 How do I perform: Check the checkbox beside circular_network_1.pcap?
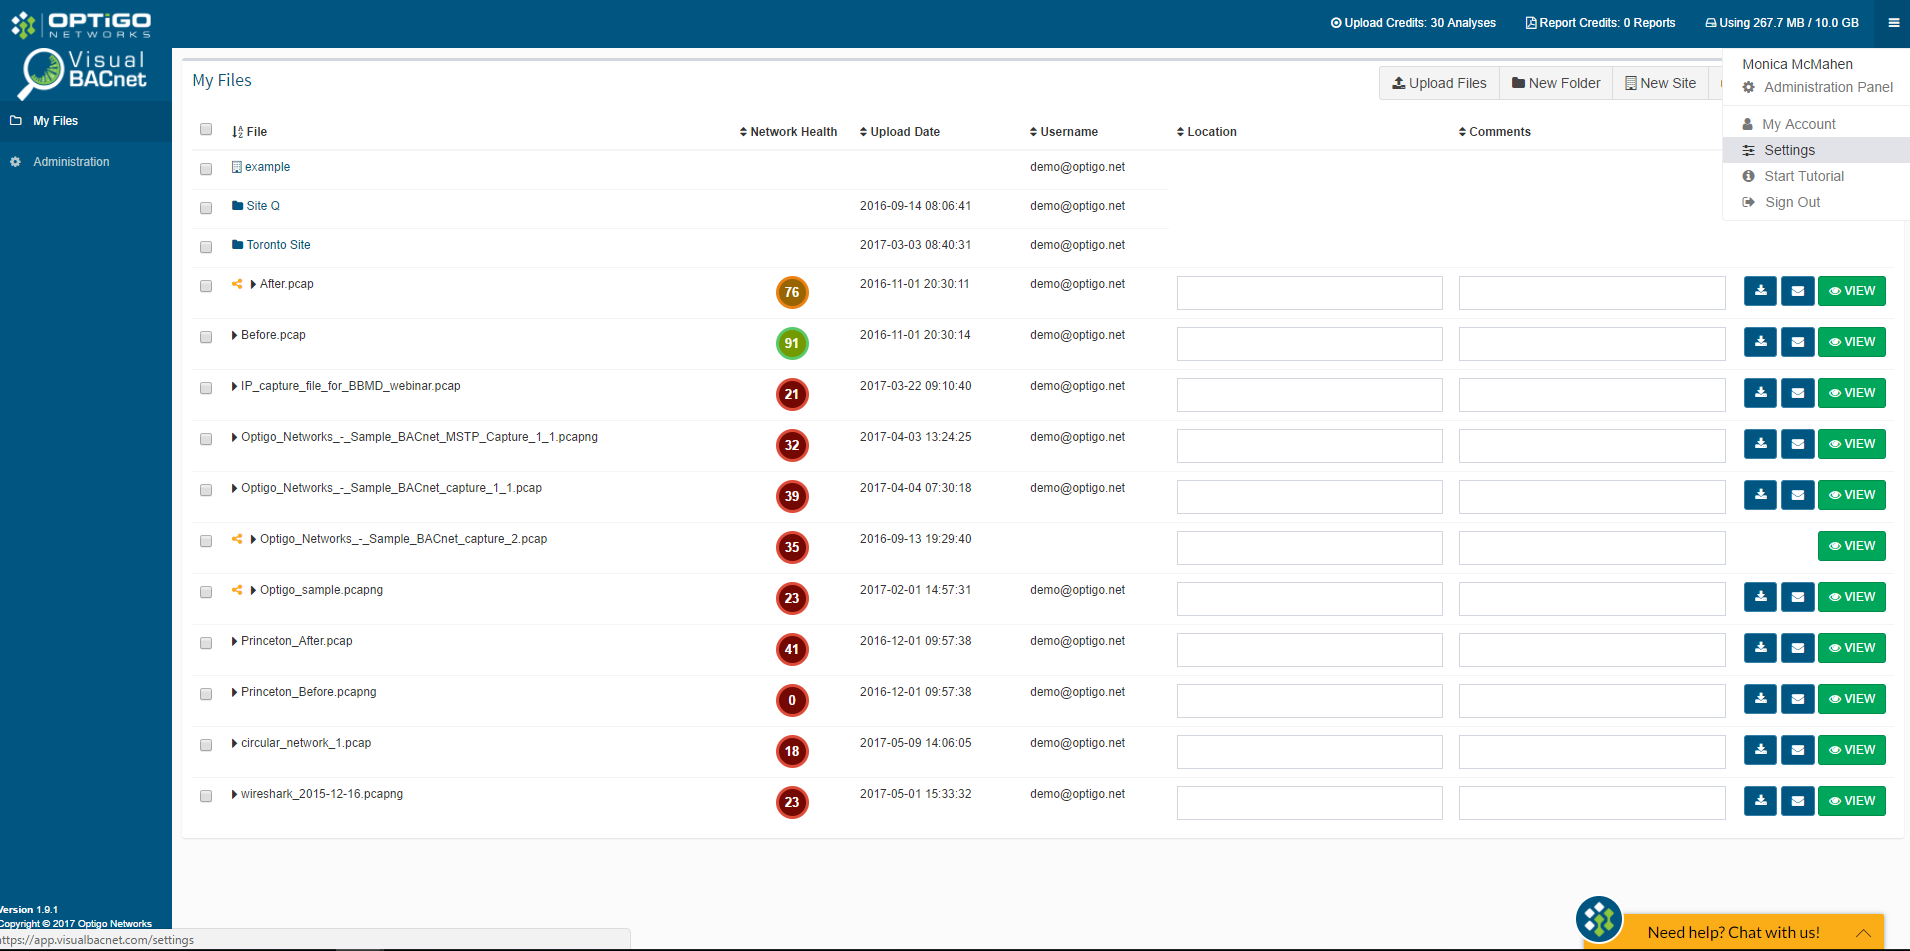pos(206,745)
